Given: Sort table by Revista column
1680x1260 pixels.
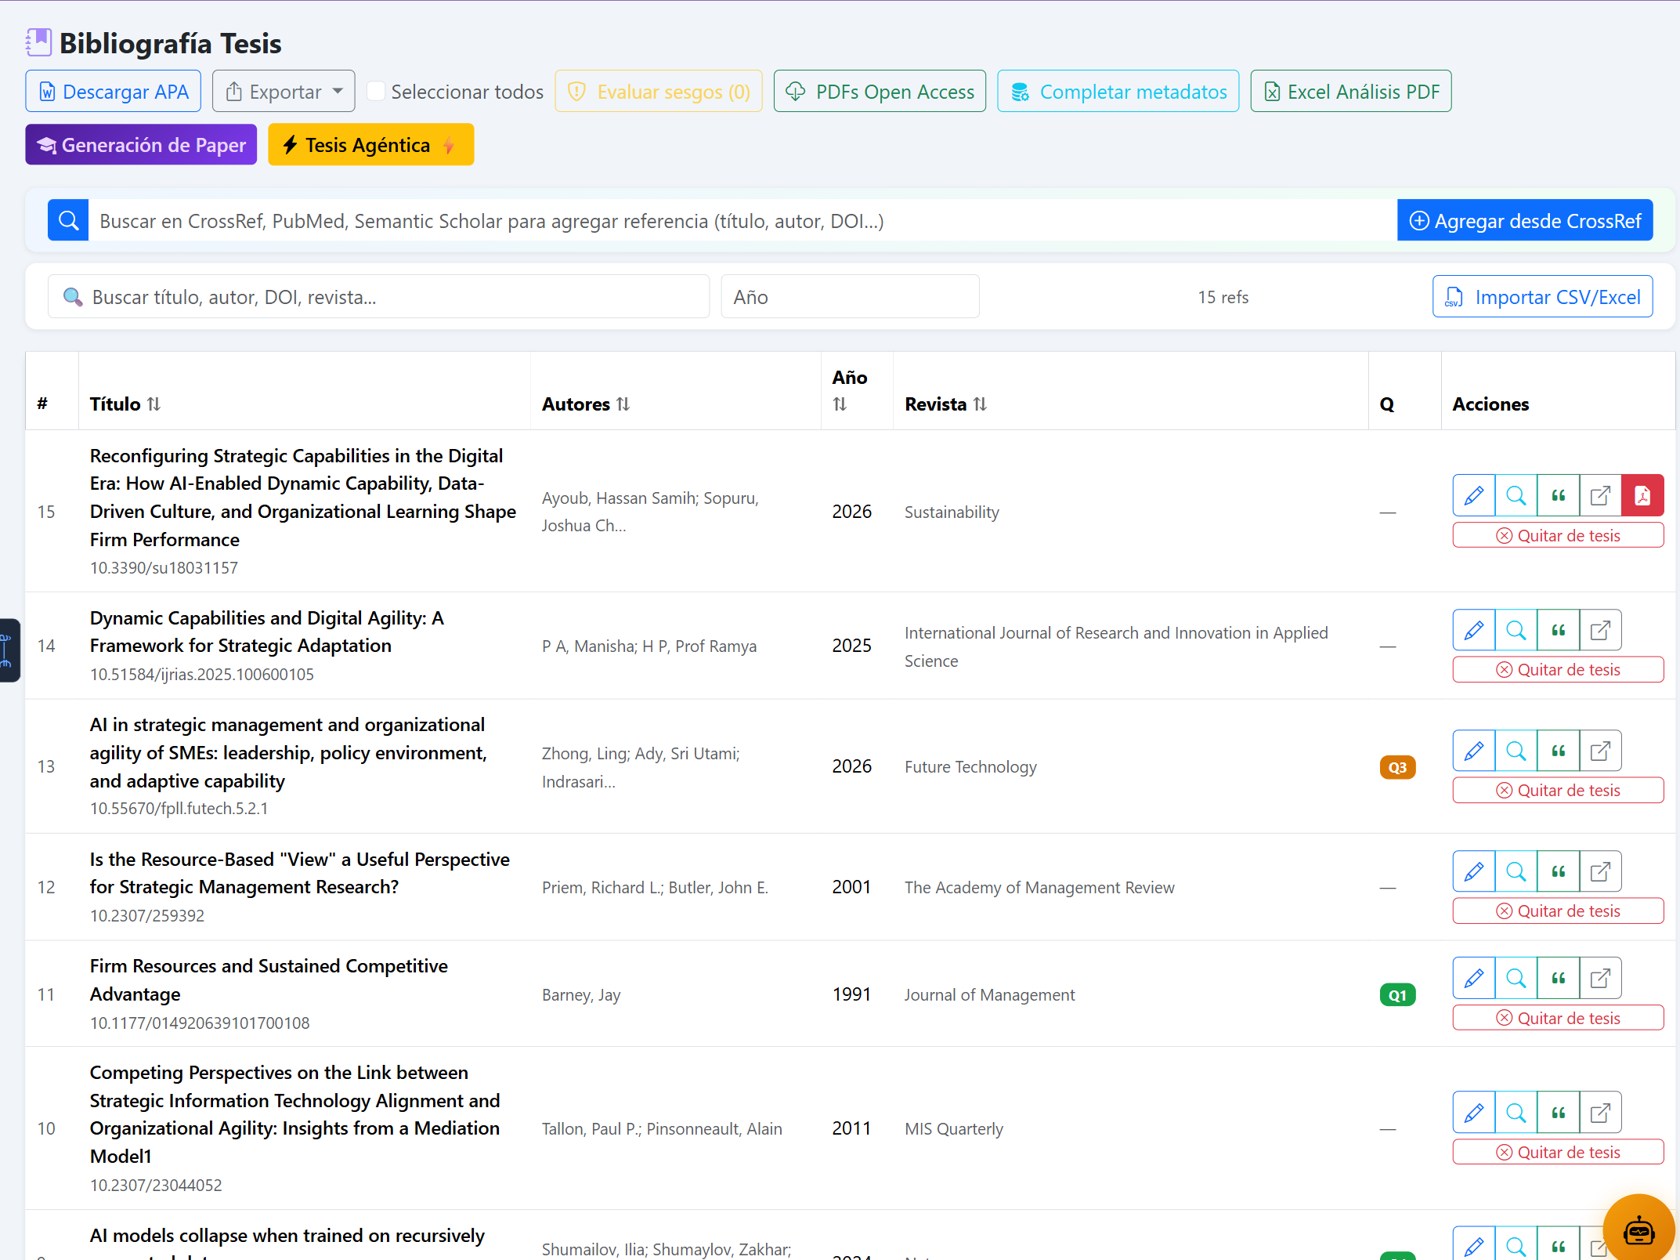Looking at the screenshot, I should [980, 404].
